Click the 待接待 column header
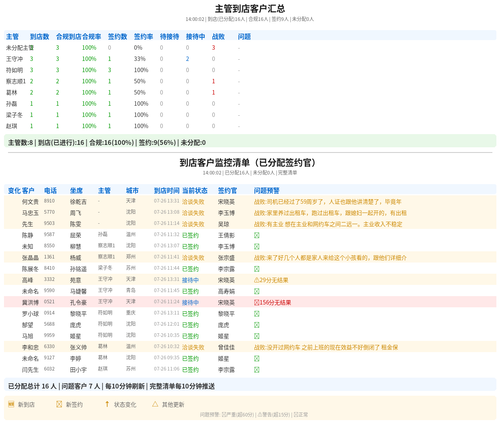 169,37
